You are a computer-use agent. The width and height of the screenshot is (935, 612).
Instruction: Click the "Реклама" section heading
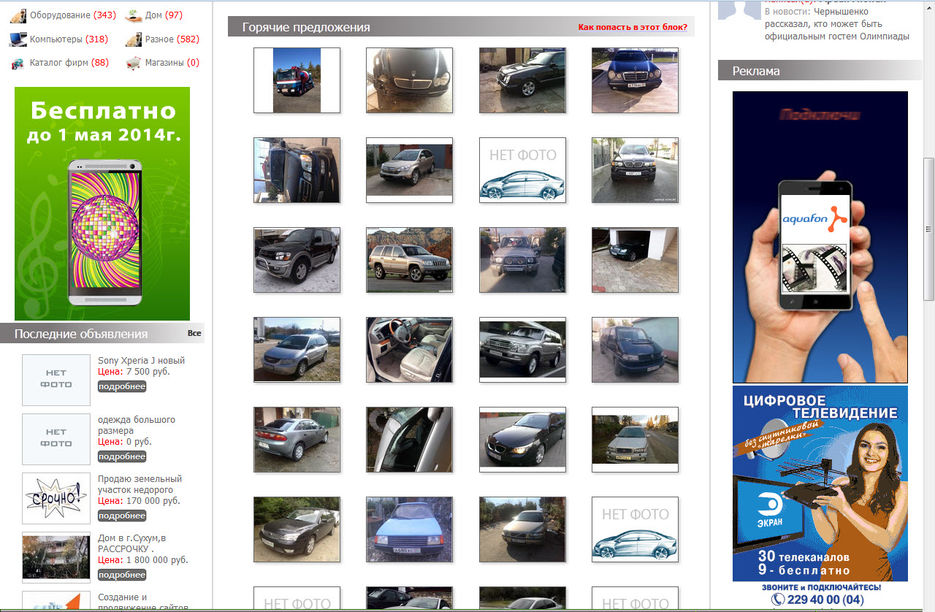pyautogui.click(x=756, y=70)
